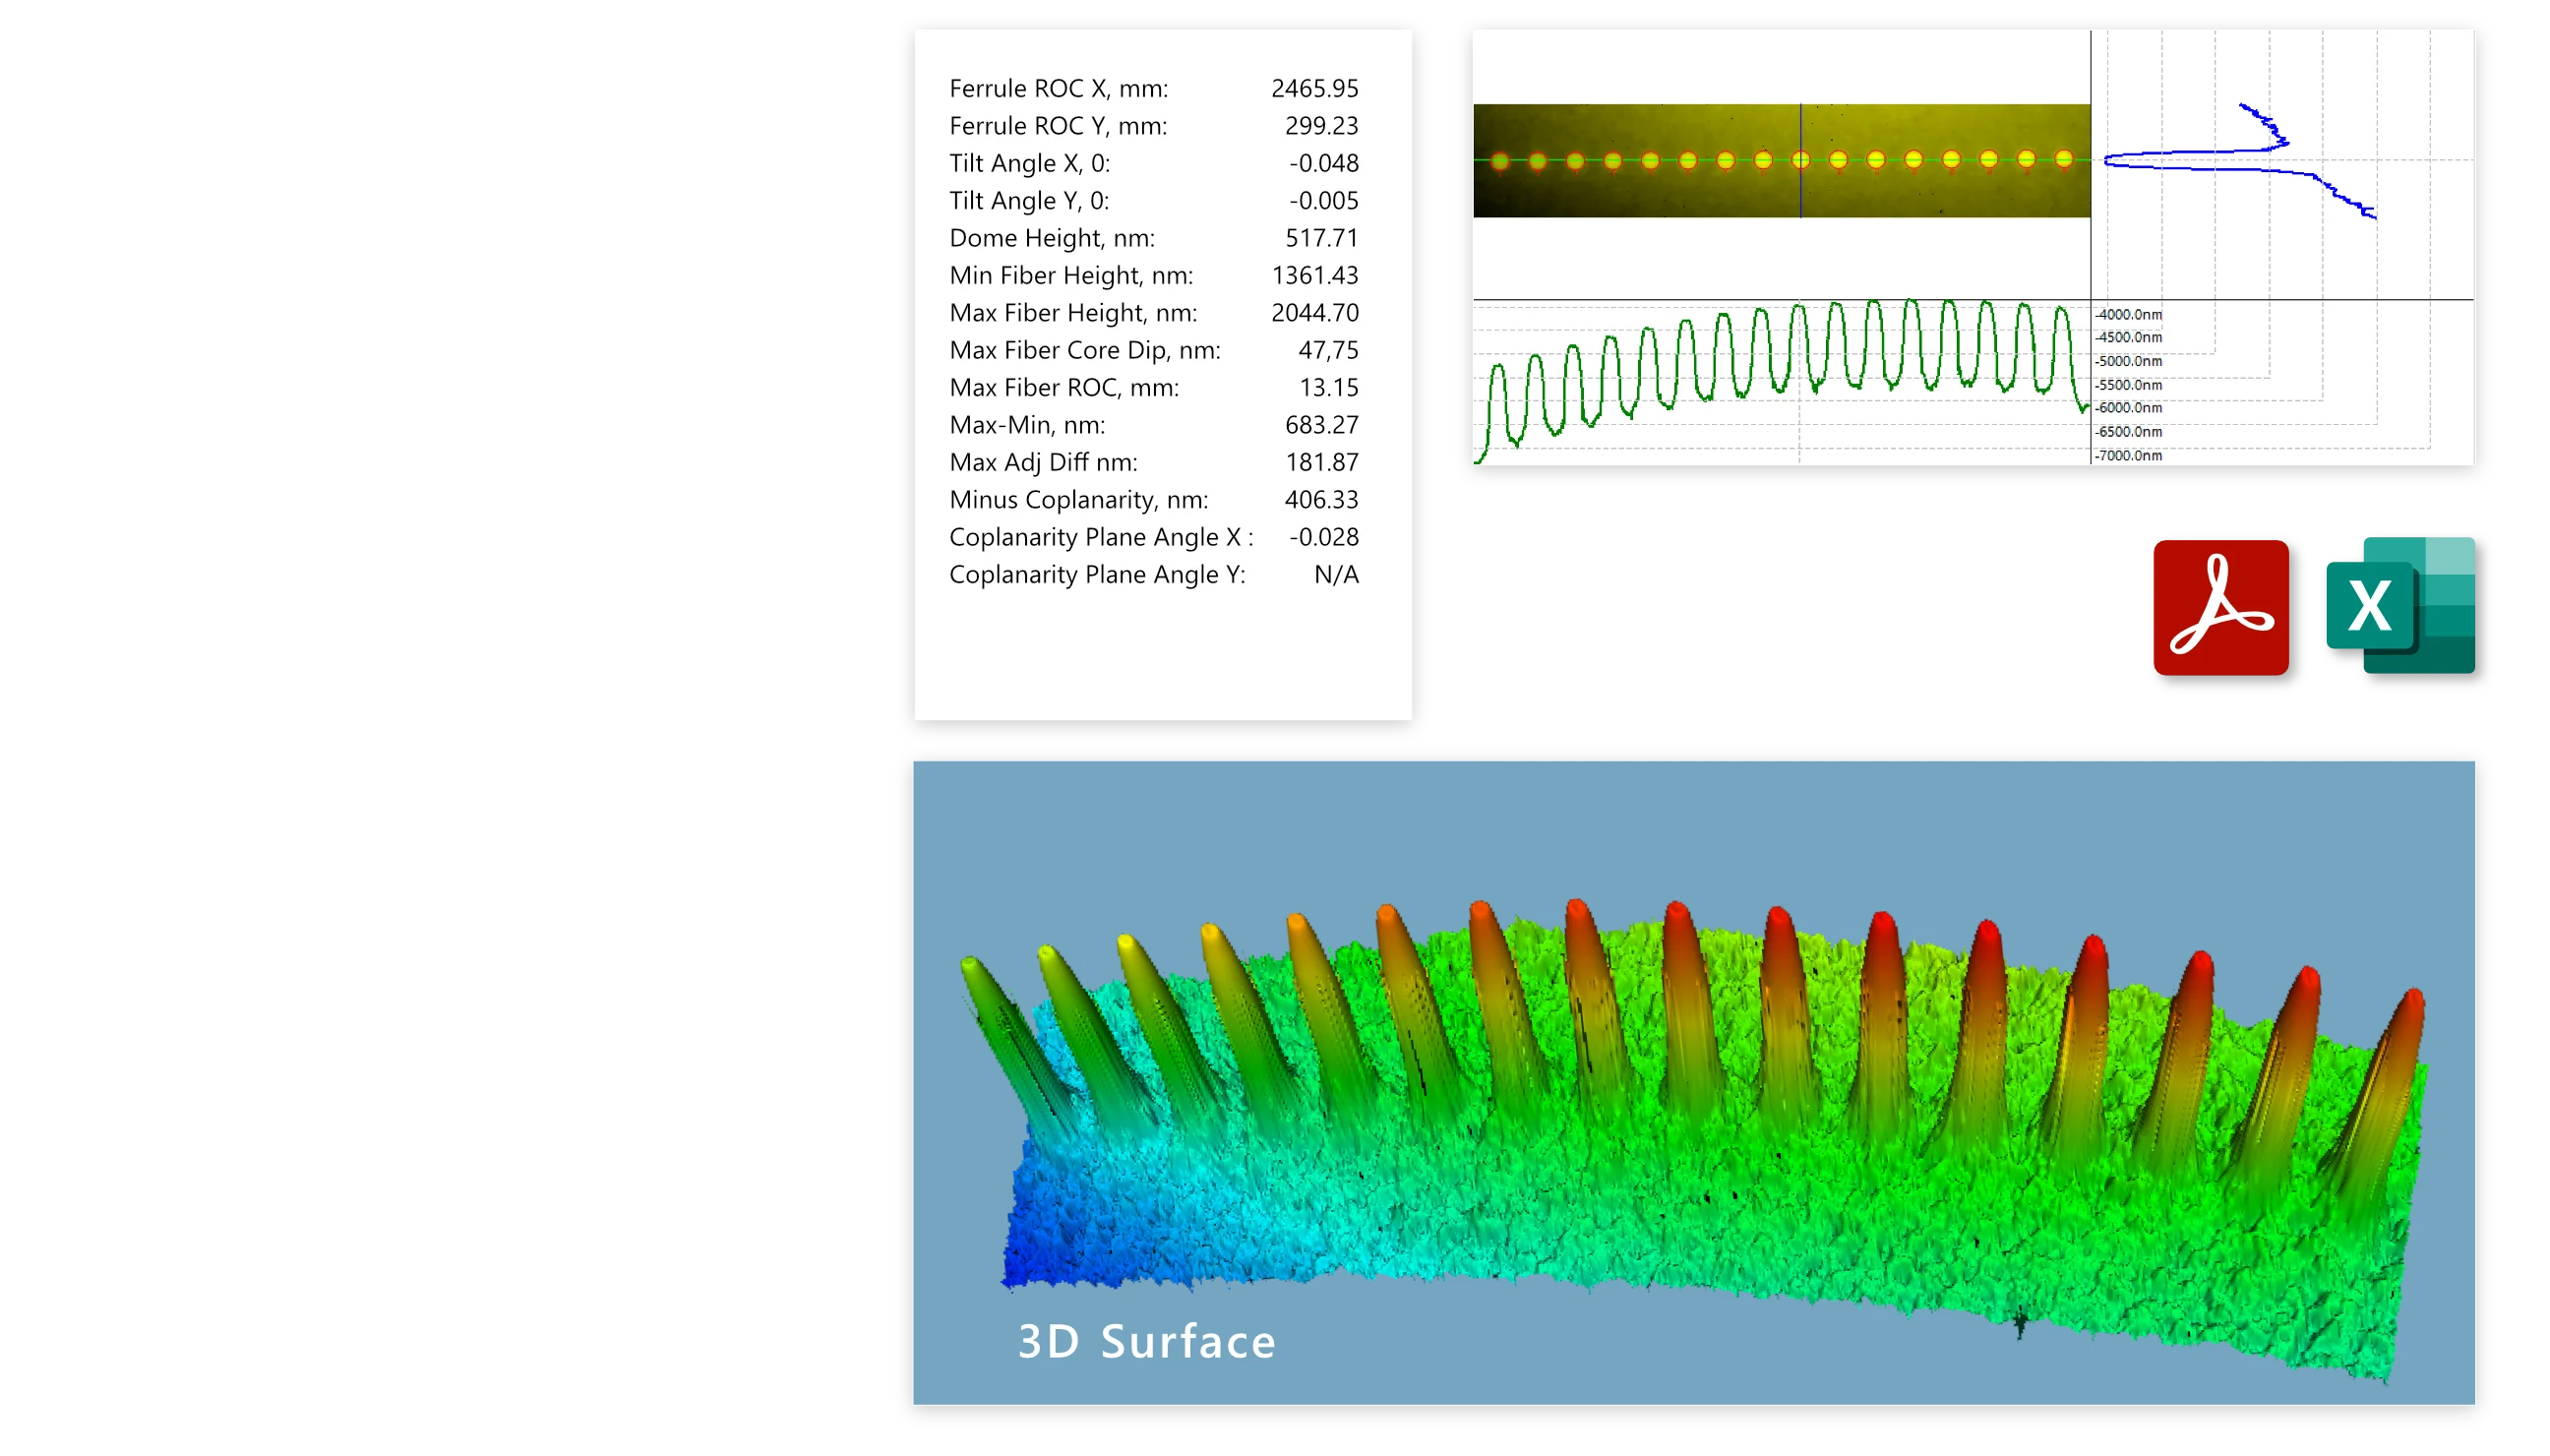Click the Coplanarity Plane Angle Y N/A entry
2550x1456 pixels.
(1335, 574)
